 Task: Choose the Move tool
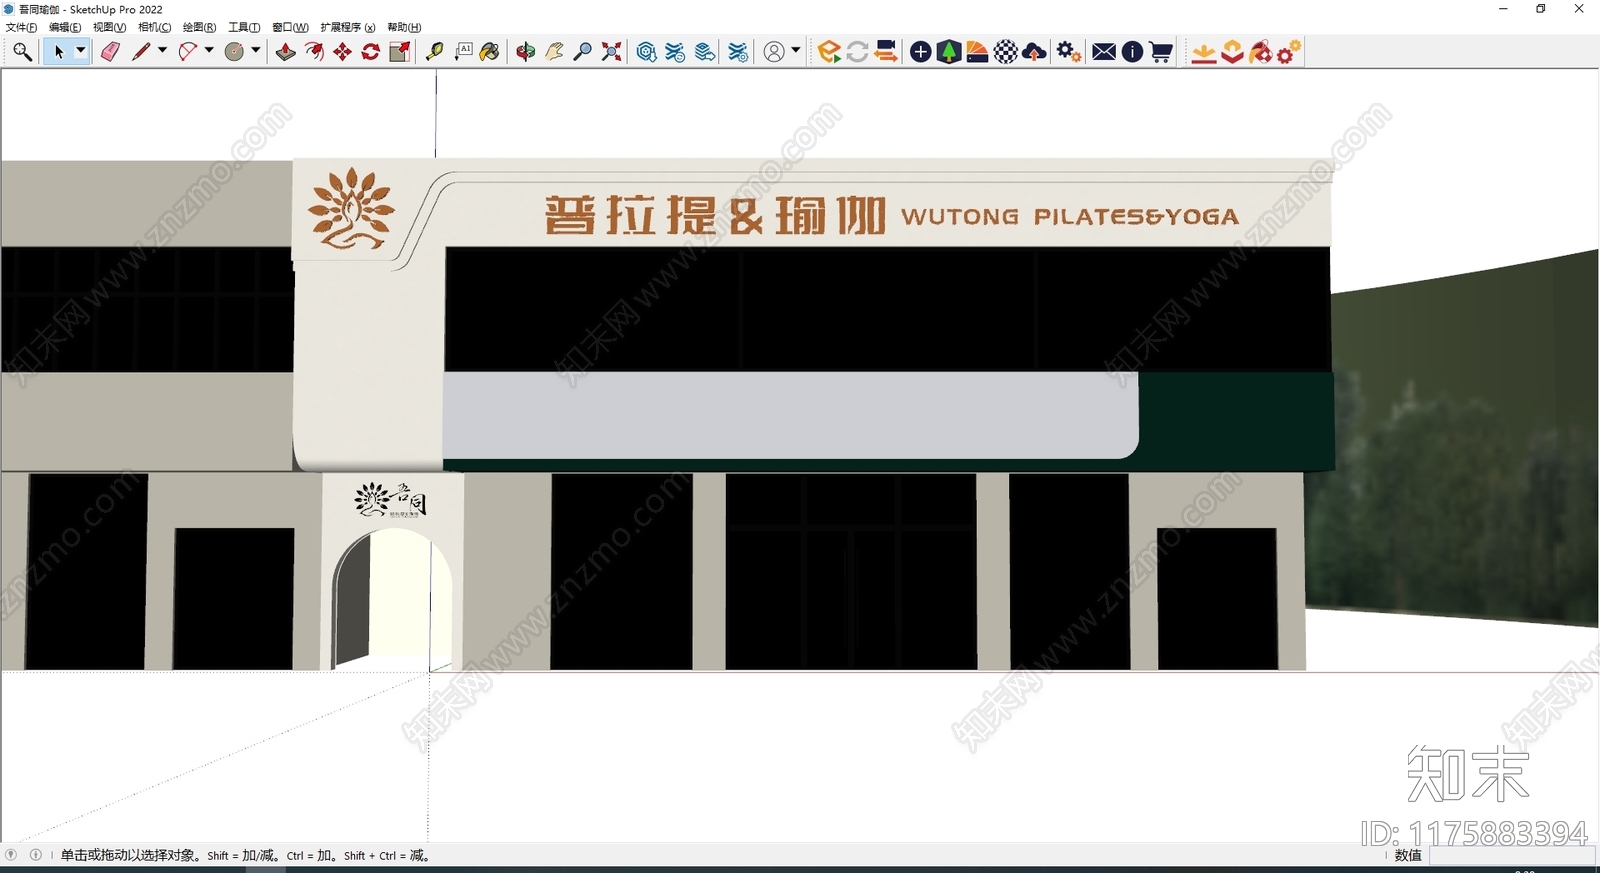(x=342, y=52)
